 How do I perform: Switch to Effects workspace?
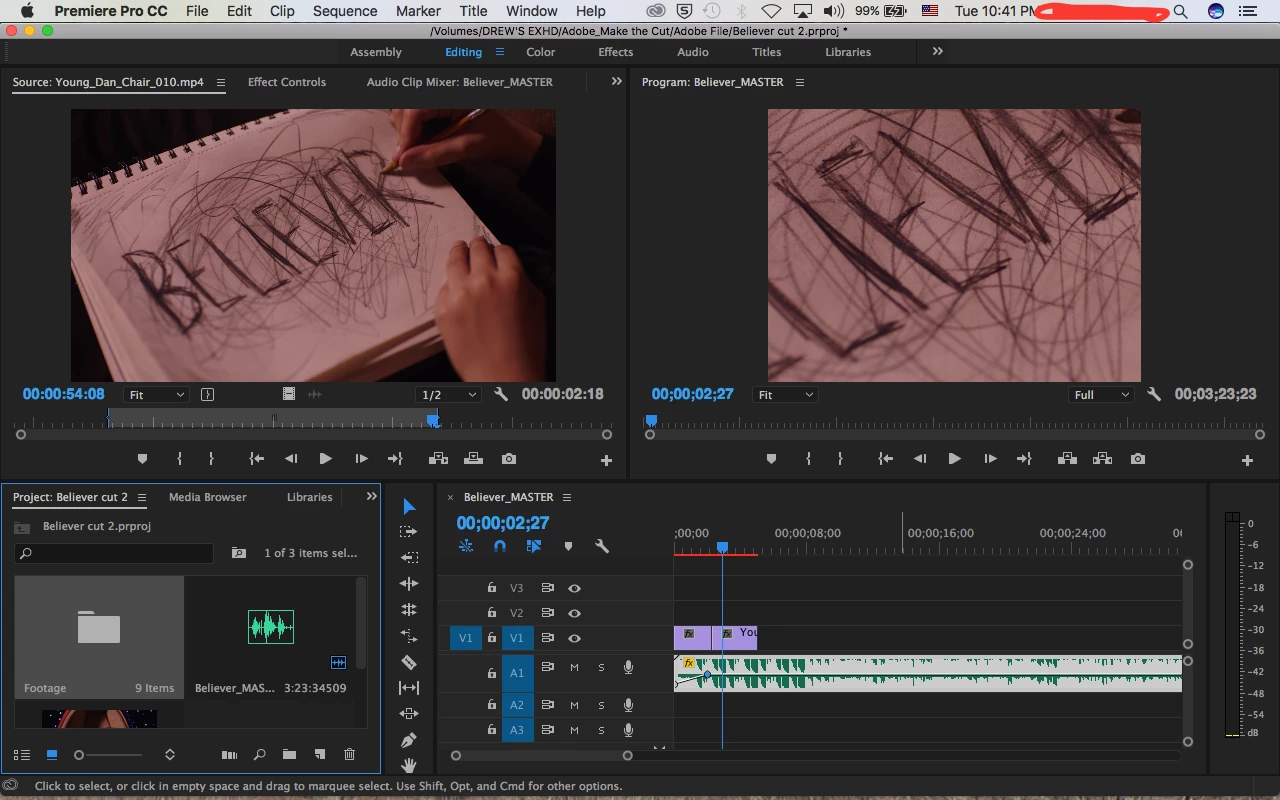click(616, 52)
